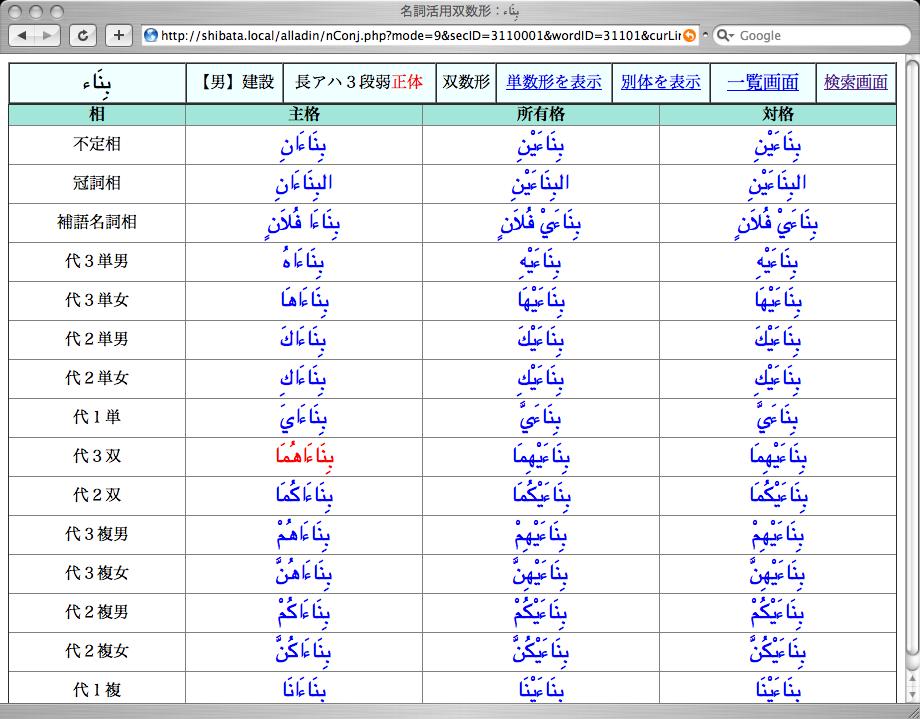Screen dimensions: 920x719
Task: Go back with the browser back arrow
Action: tap(22, 36)
